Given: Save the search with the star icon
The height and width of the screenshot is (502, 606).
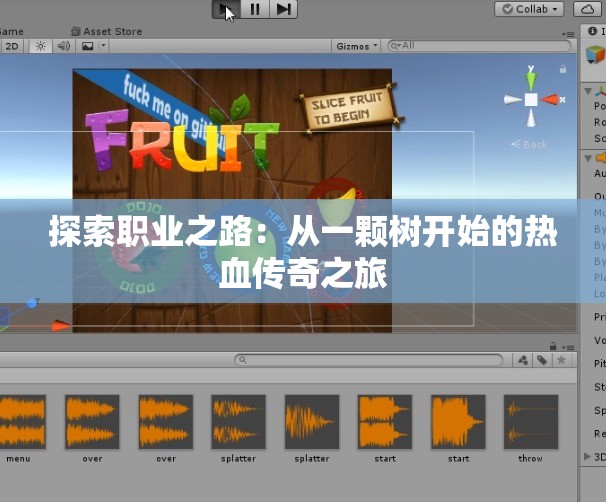Looking at the screenshot, I should tap(562, 360).
